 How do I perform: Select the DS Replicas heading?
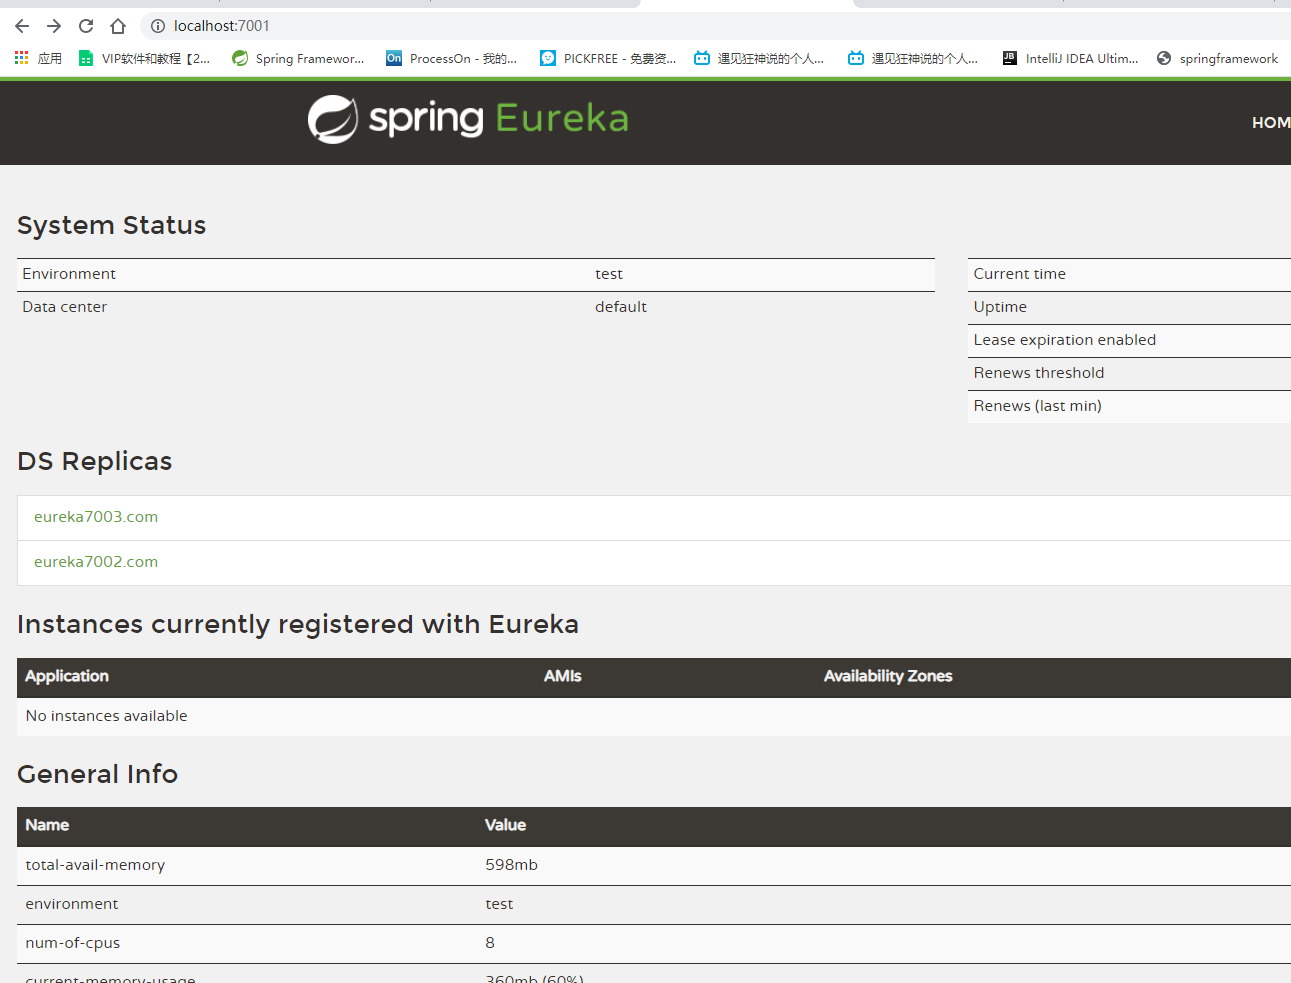pyautogui.click(x=95, y=461)
